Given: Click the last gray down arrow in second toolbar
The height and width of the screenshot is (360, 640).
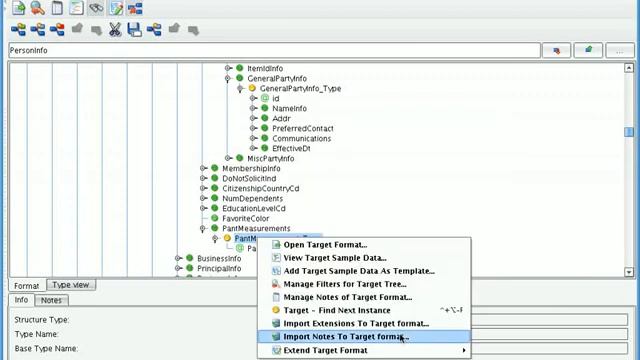Looking at the screenshot, I should [x=193, y=31].
